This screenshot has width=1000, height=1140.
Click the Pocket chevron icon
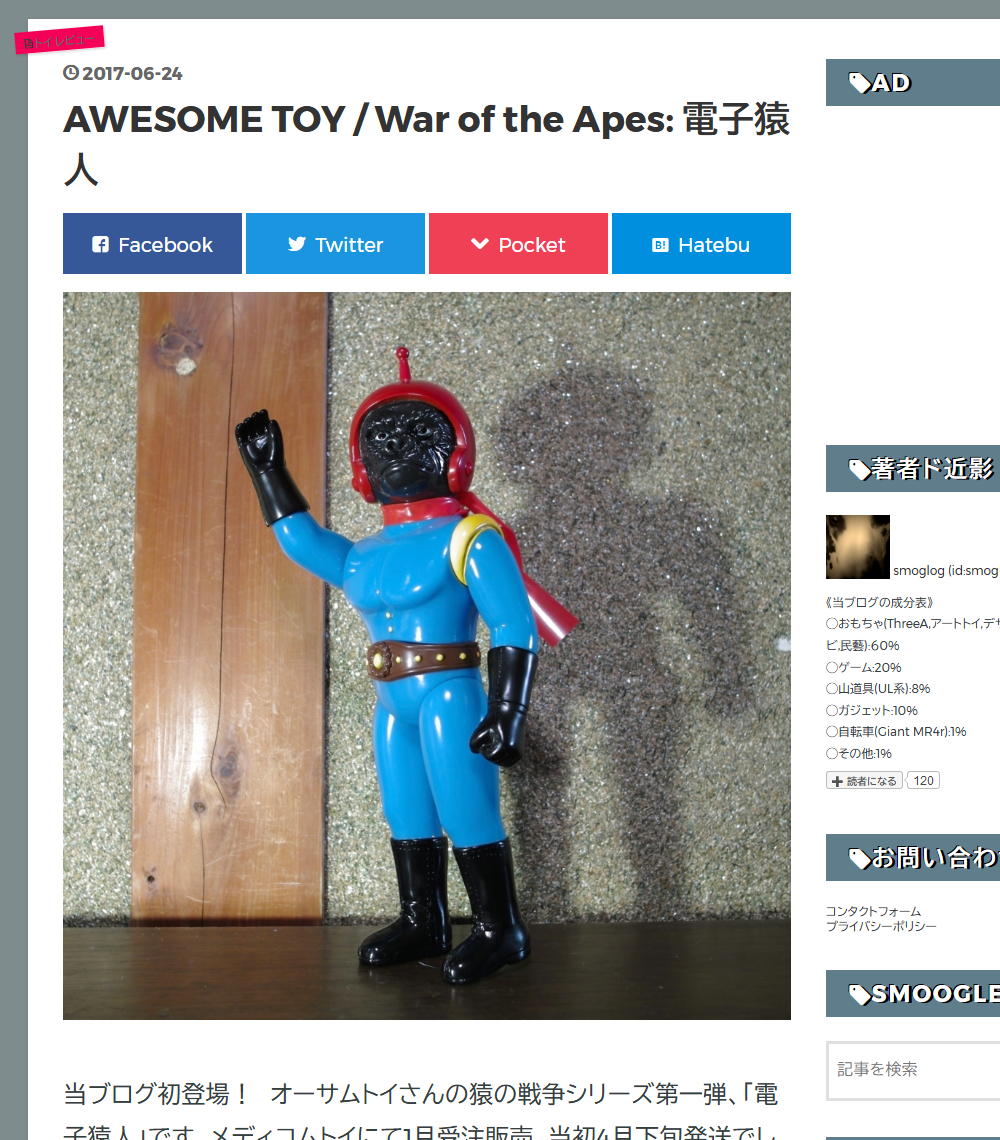coord(480,244)
